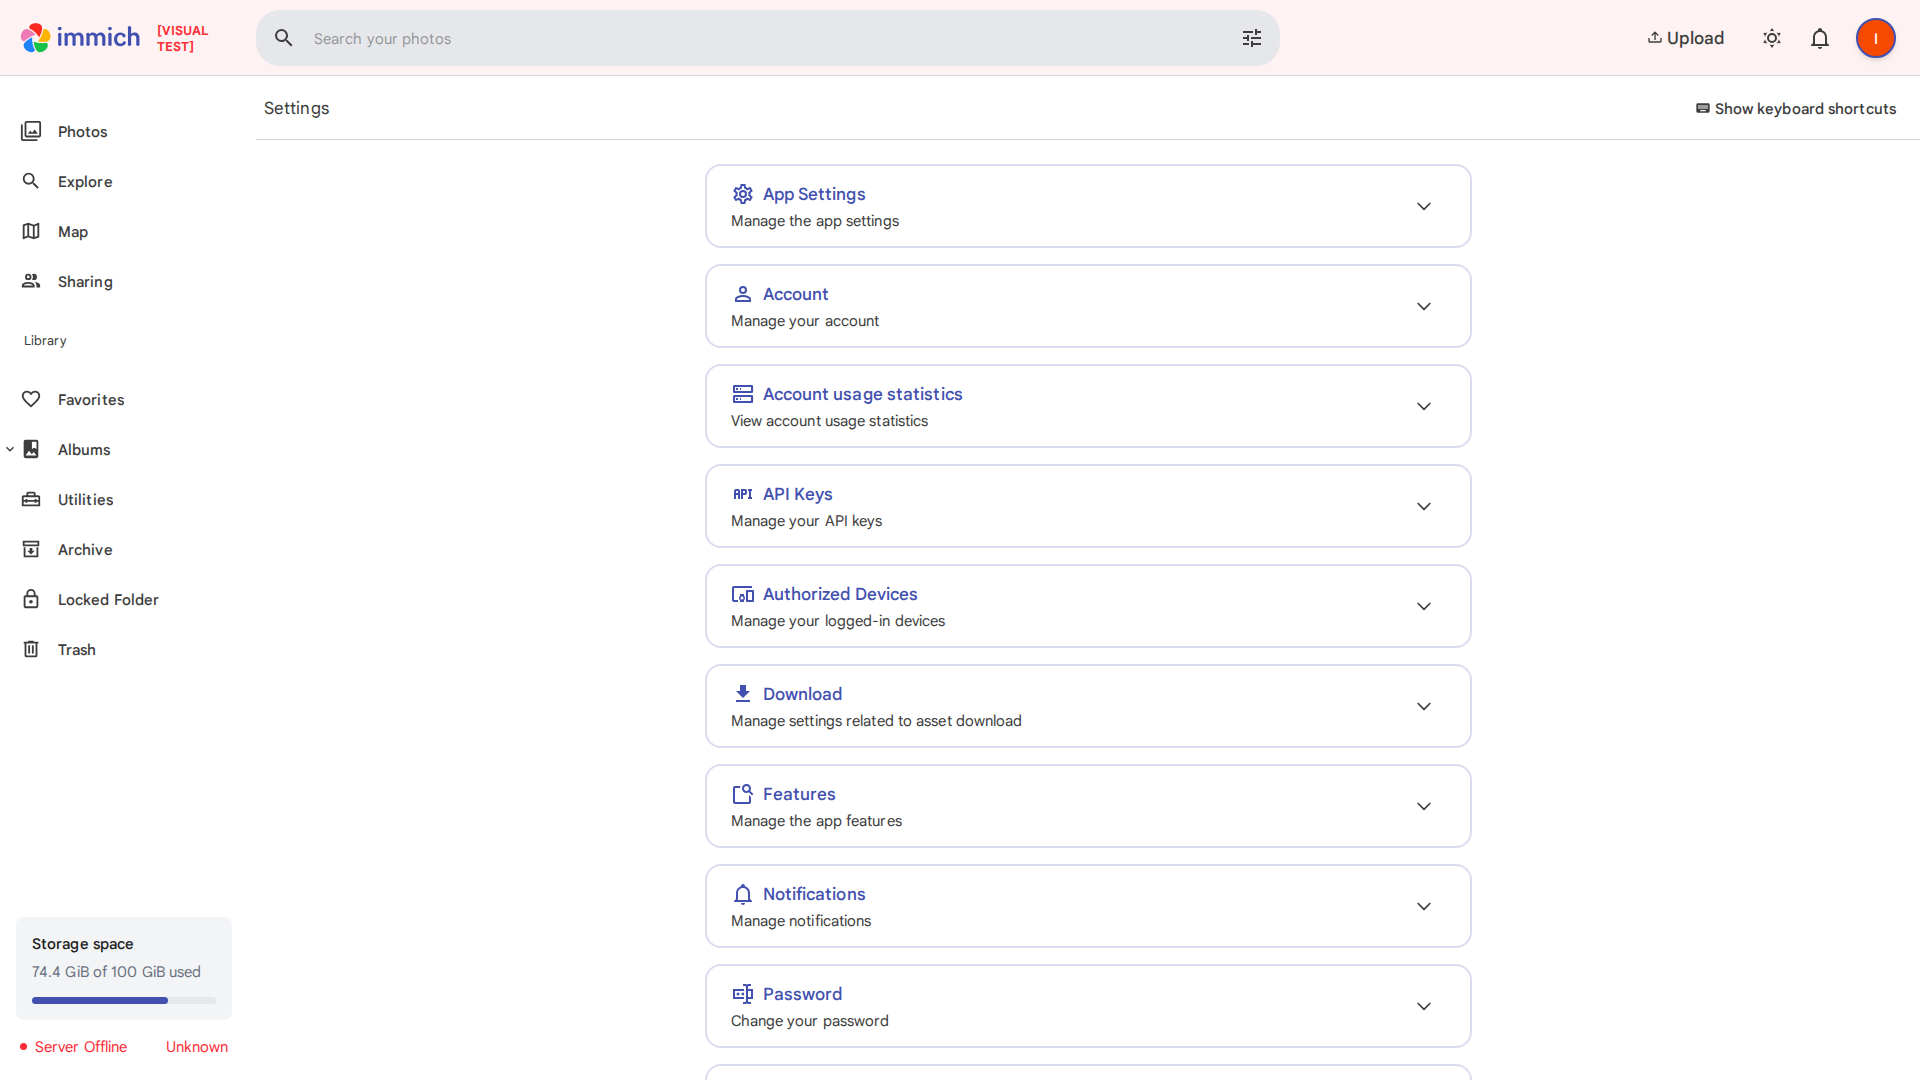The width and height of the screenshot is (1920, 1080).
Task: Expand the API Keys section chevron
Action: (x=1423, y=506)
